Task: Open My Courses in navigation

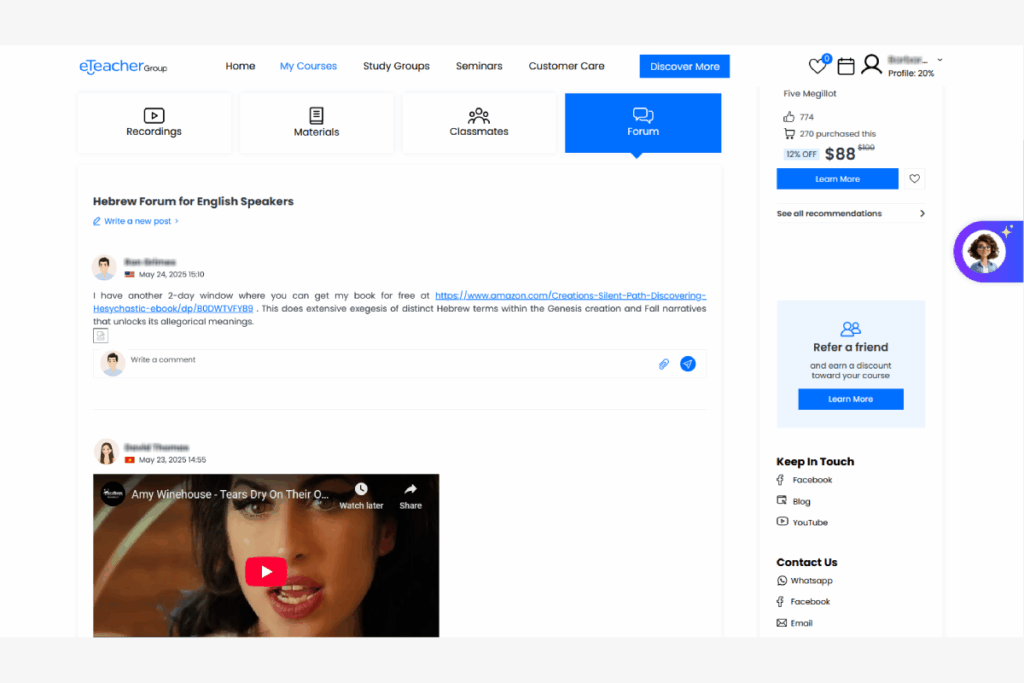Action: [308, 66]
